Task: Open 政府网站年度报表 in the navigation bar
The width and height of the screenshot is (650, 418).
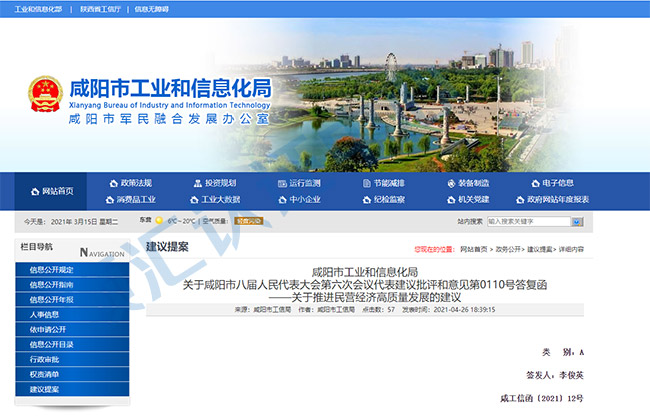Action: tap(558, 200)
